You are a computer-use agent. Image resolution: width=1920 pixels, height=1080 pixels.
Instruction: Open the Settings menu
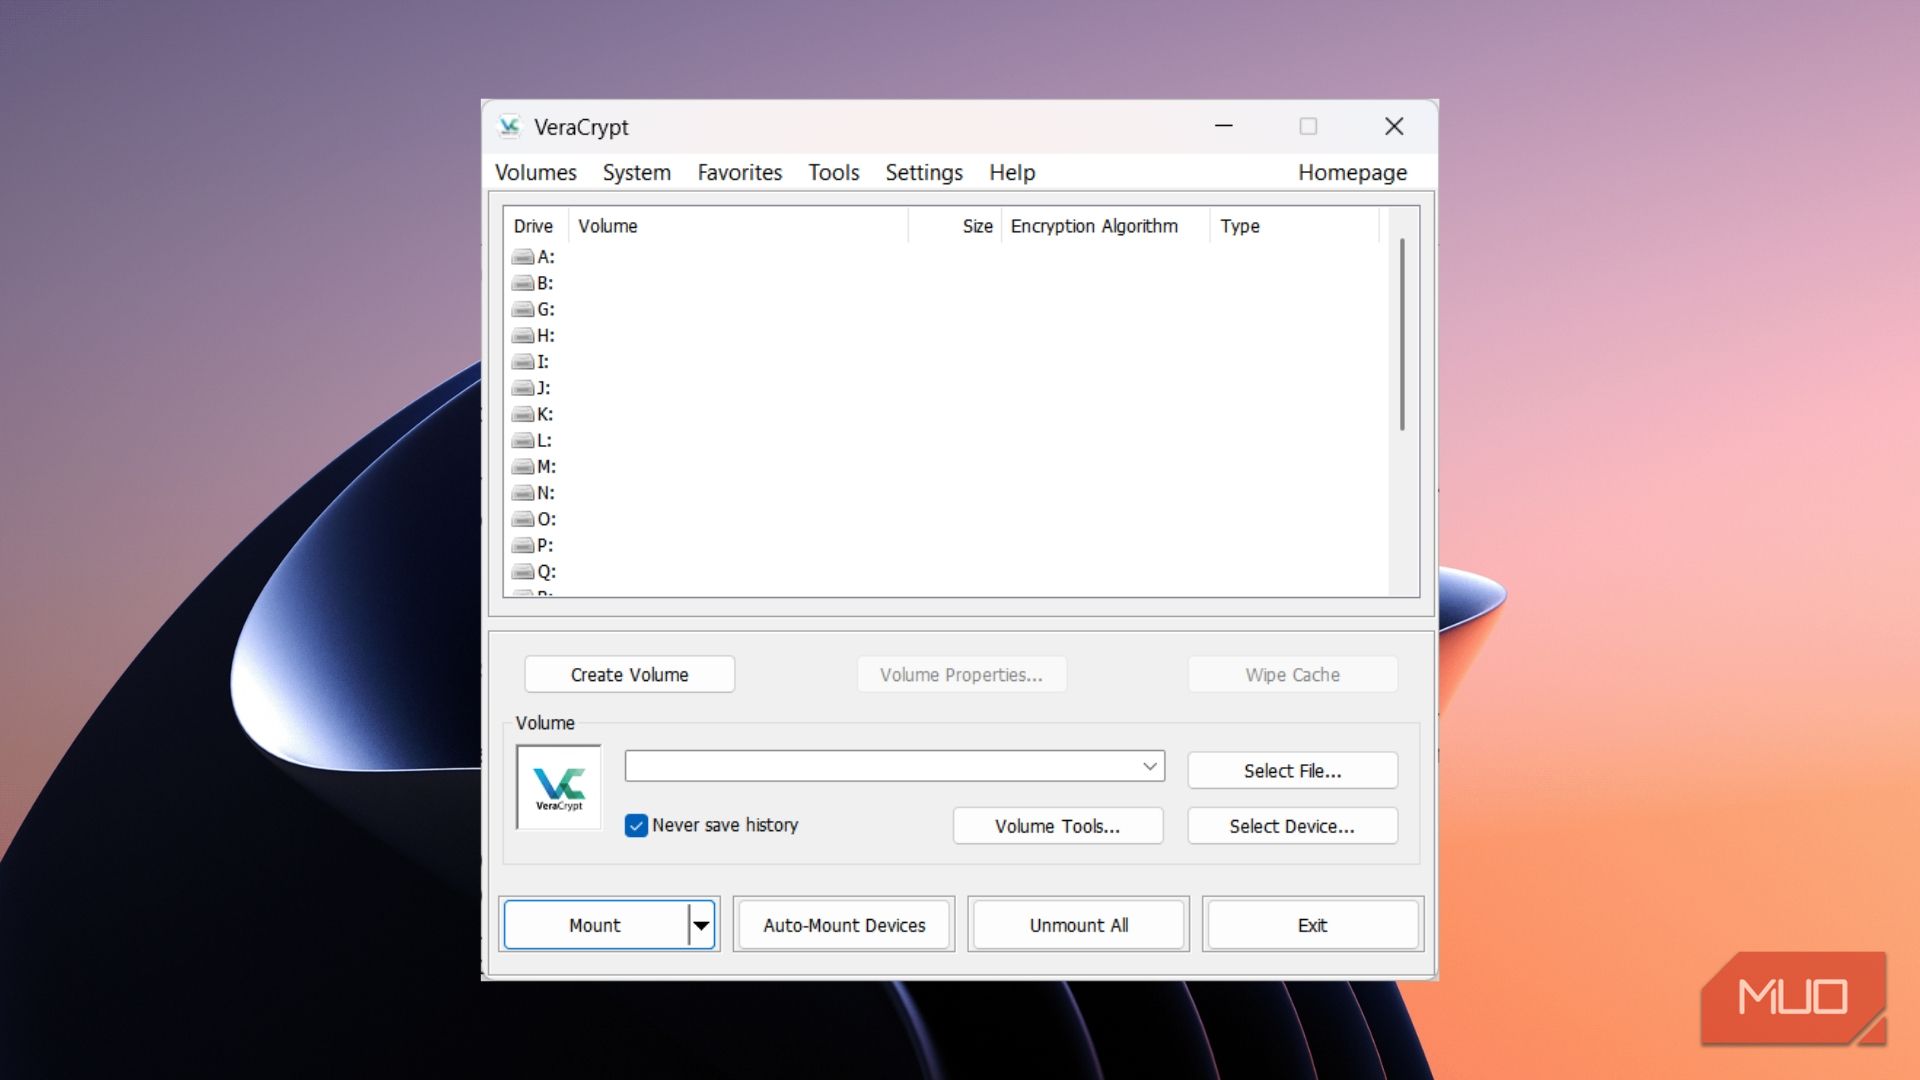924,172
